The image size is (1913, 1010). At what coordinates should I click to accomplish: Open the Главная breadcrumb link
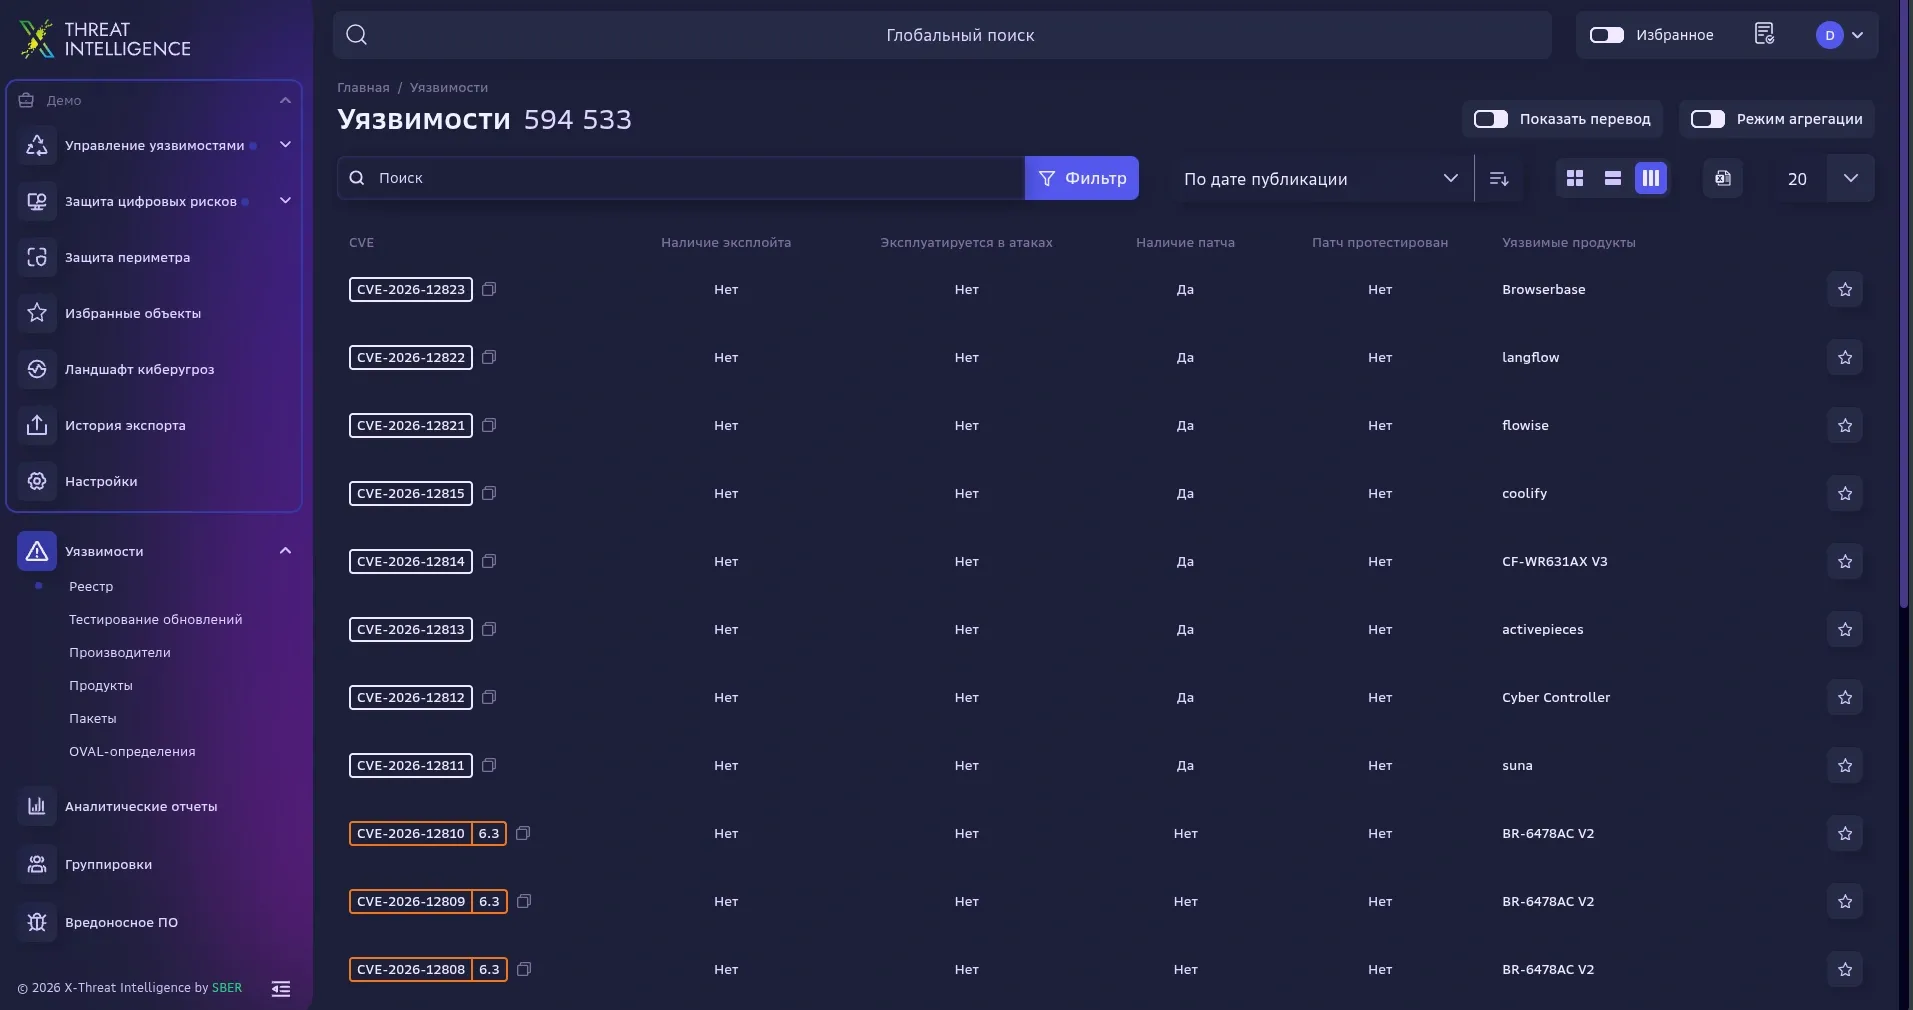tap(363, 88)
